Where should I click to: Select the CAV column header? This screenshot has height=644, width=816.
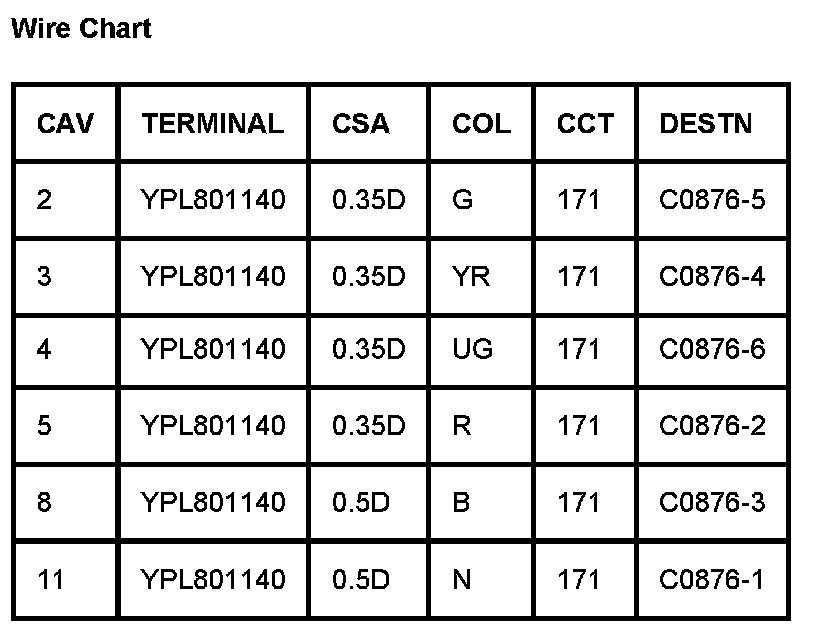pos(65,124)
